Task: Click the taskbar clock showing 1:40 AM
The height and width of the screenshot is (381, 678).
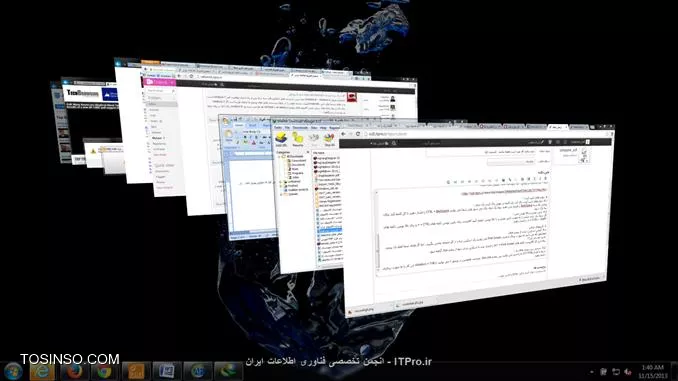Action: 653,371
